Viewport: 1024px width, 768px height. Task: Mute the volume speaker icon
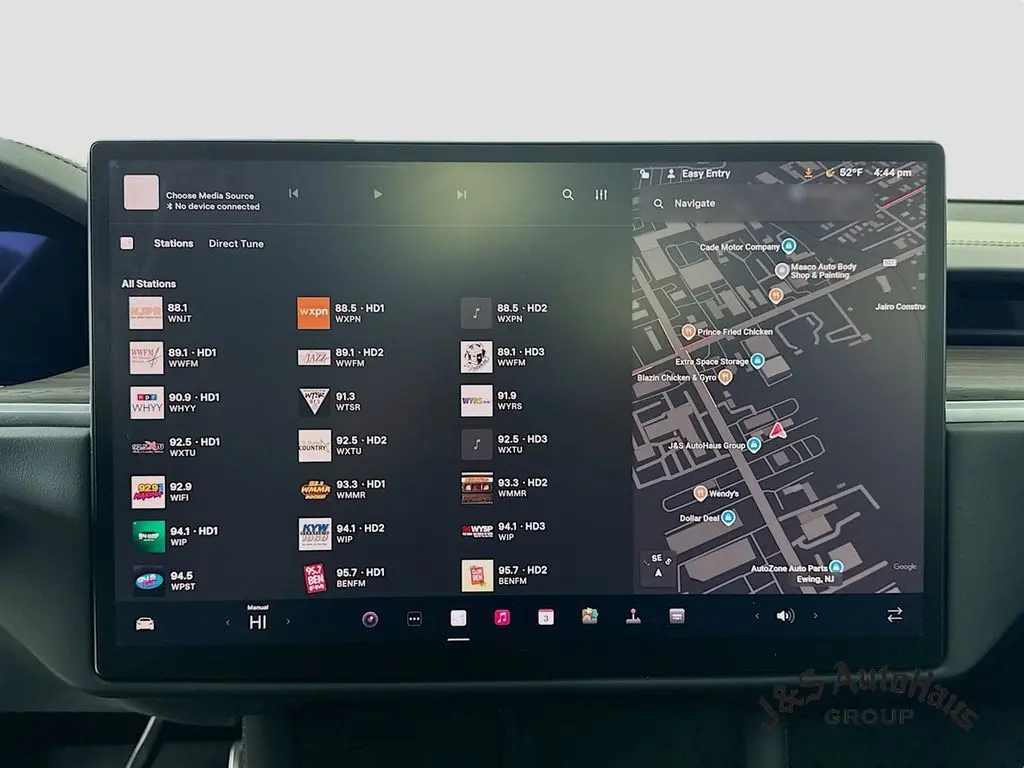click(x=785, y=616)
